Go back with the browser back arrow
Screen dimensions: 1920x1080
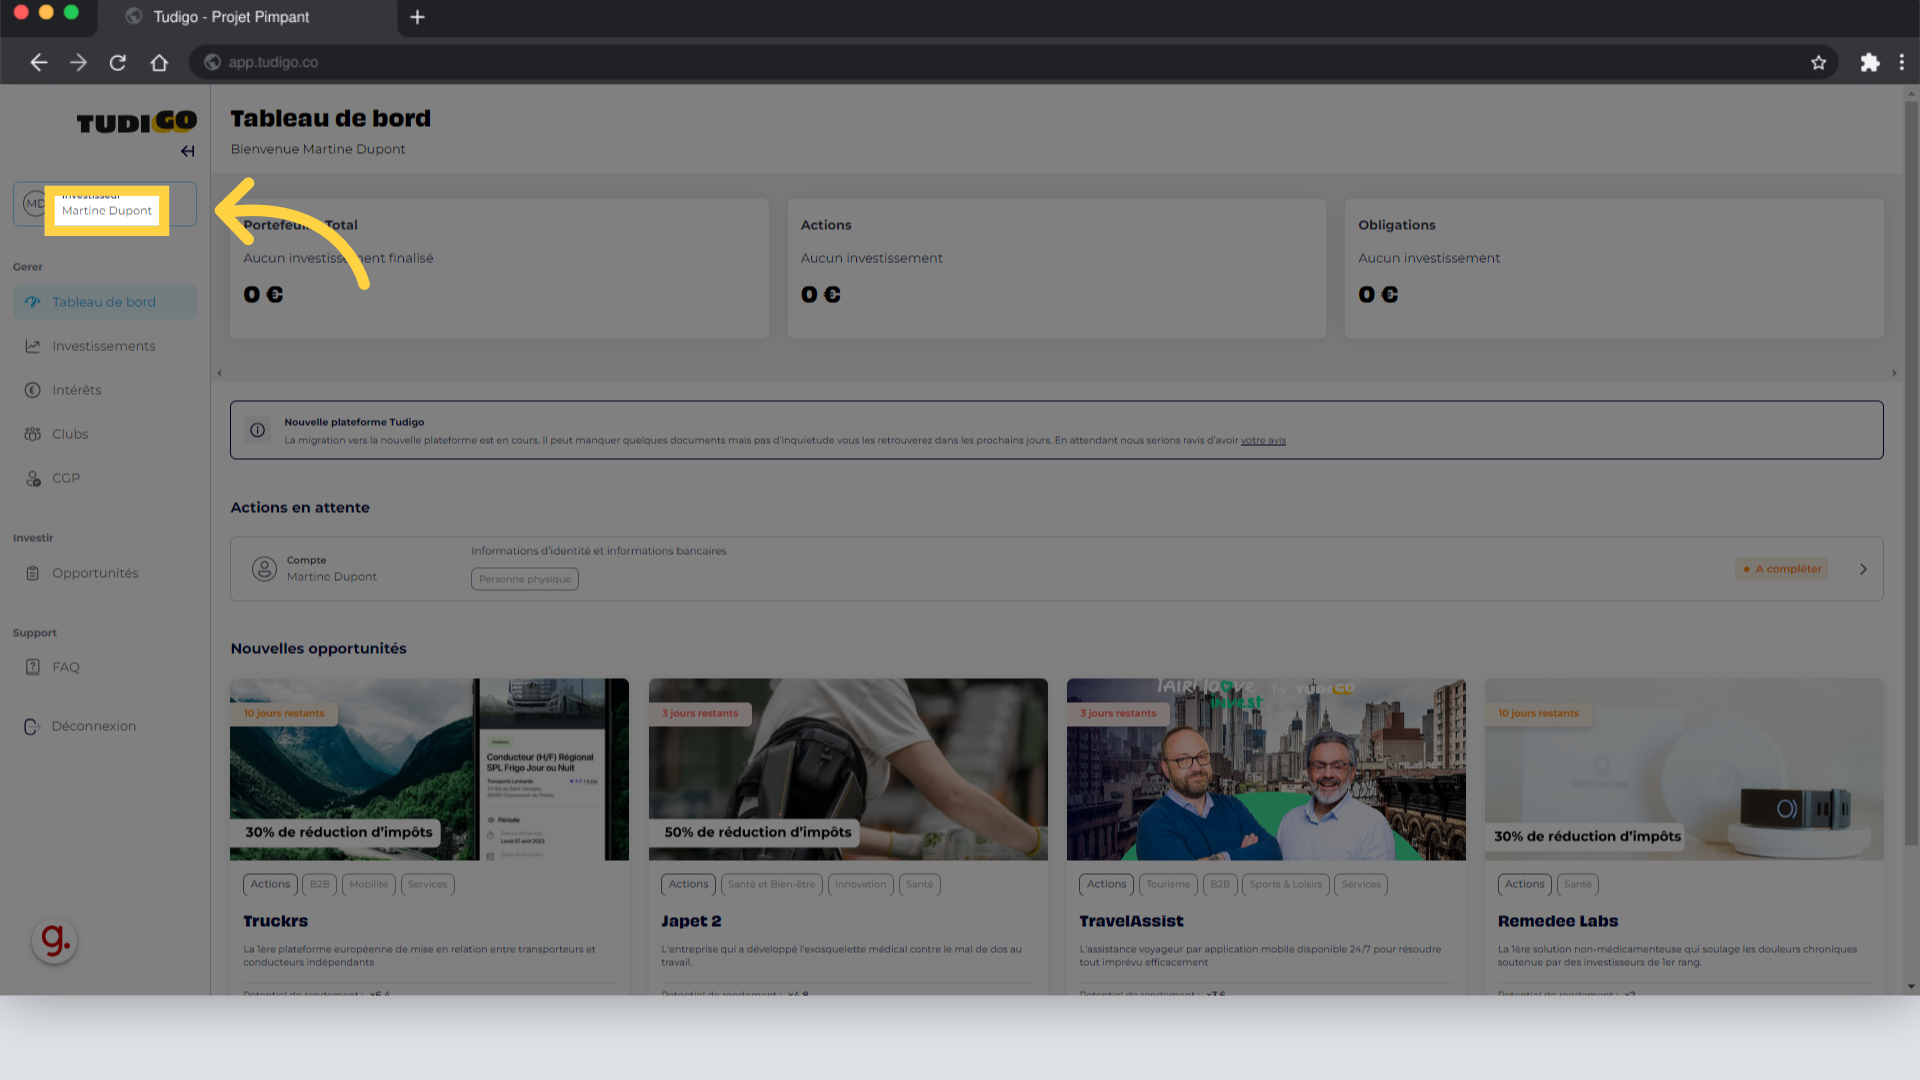tap(39, 62)
